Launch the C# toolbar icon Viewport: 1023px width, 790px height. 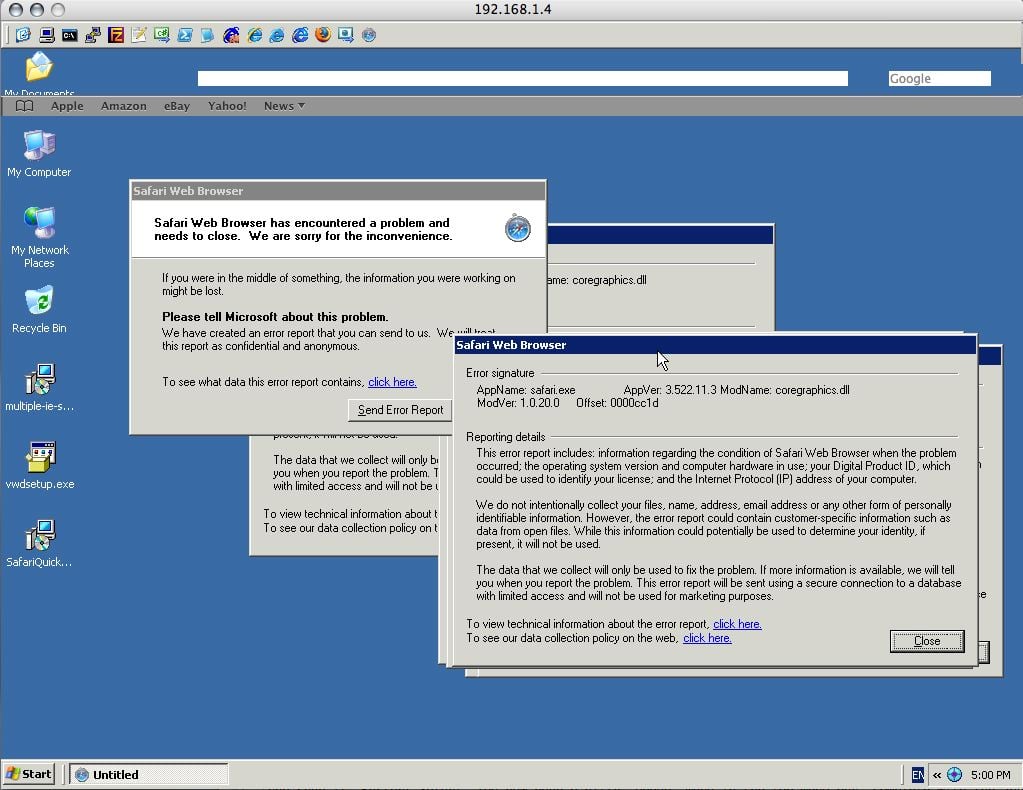[x=162, y=35]
